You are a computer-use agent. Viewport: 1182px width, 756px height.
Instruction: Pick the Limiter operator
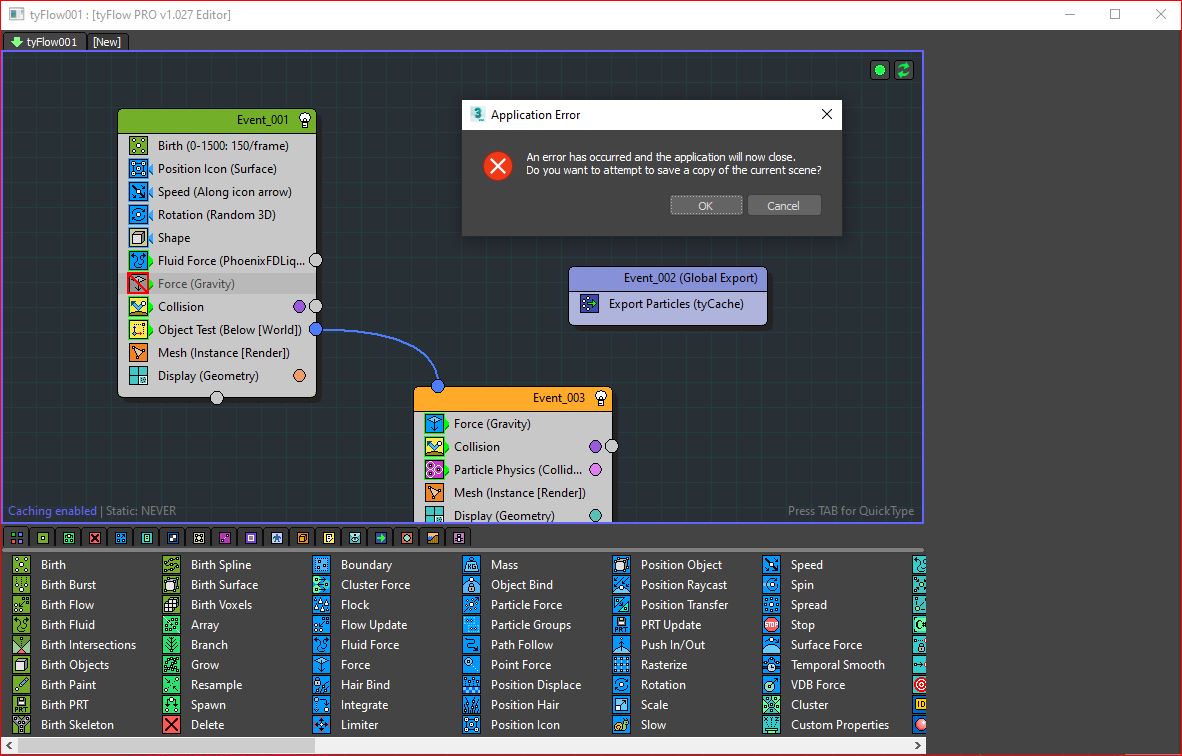coord(346,724)
